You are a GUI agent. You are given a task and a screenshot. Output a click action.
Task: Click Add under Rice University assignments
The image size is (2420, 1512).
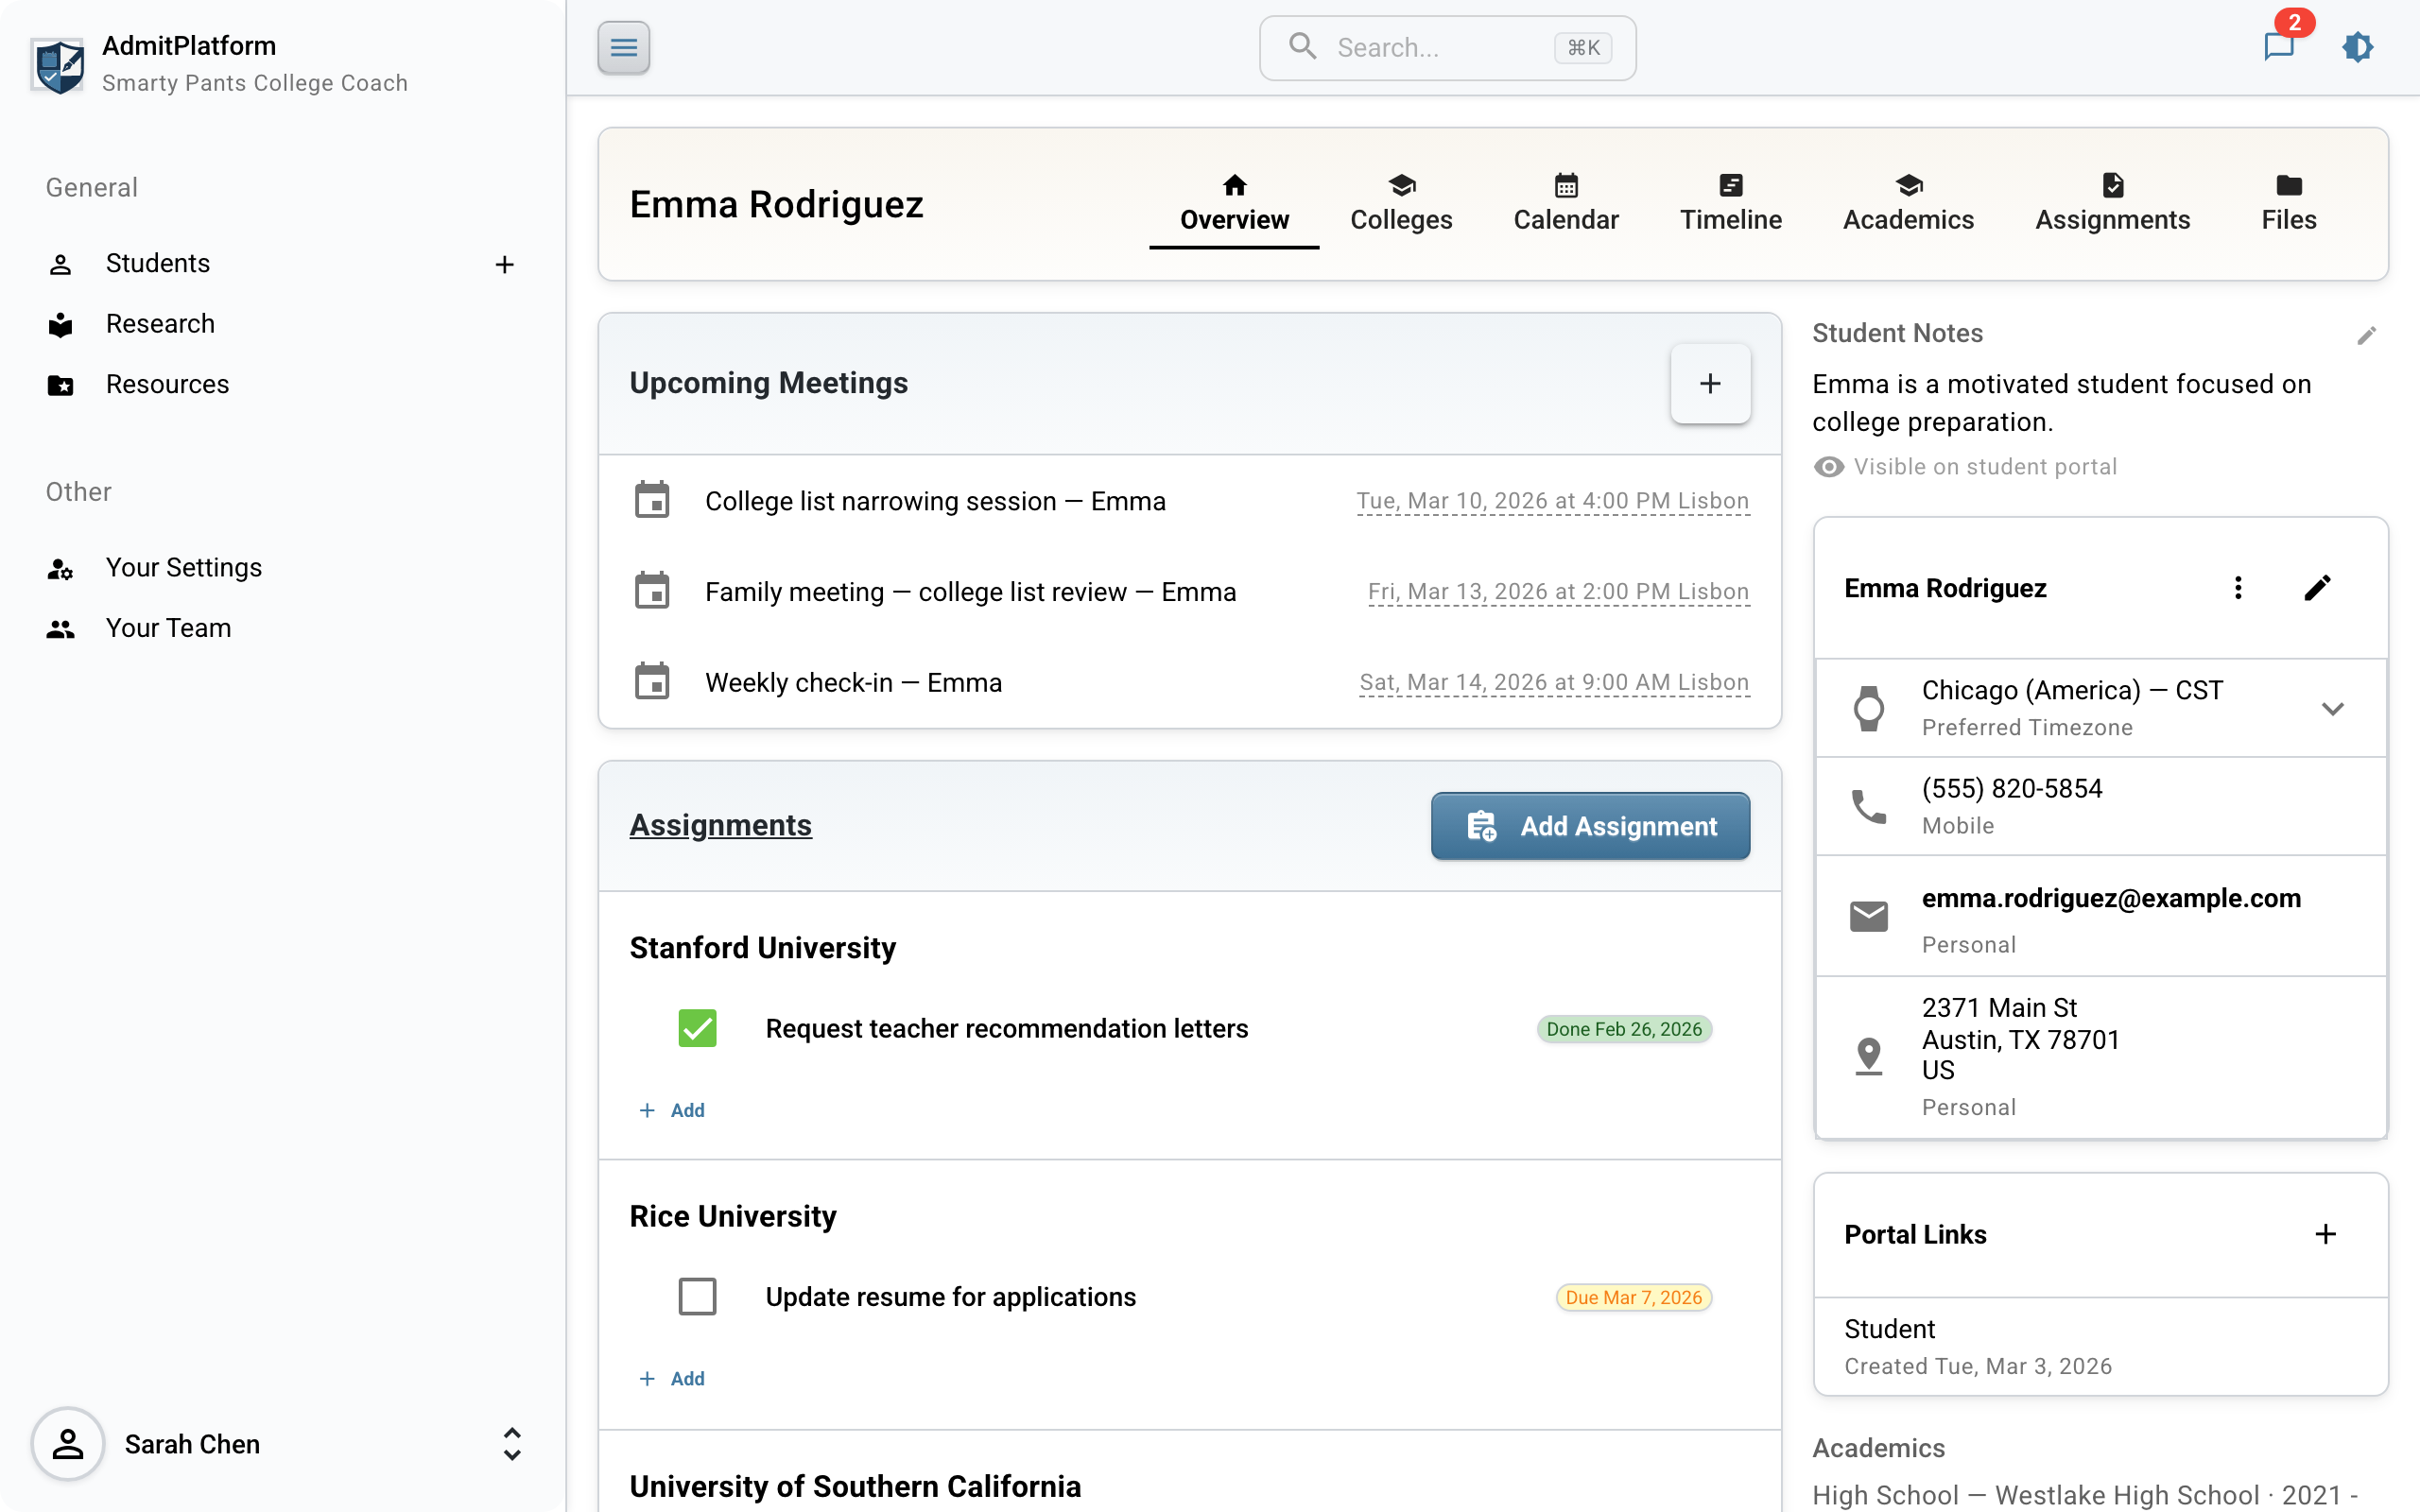point(672,1378)
